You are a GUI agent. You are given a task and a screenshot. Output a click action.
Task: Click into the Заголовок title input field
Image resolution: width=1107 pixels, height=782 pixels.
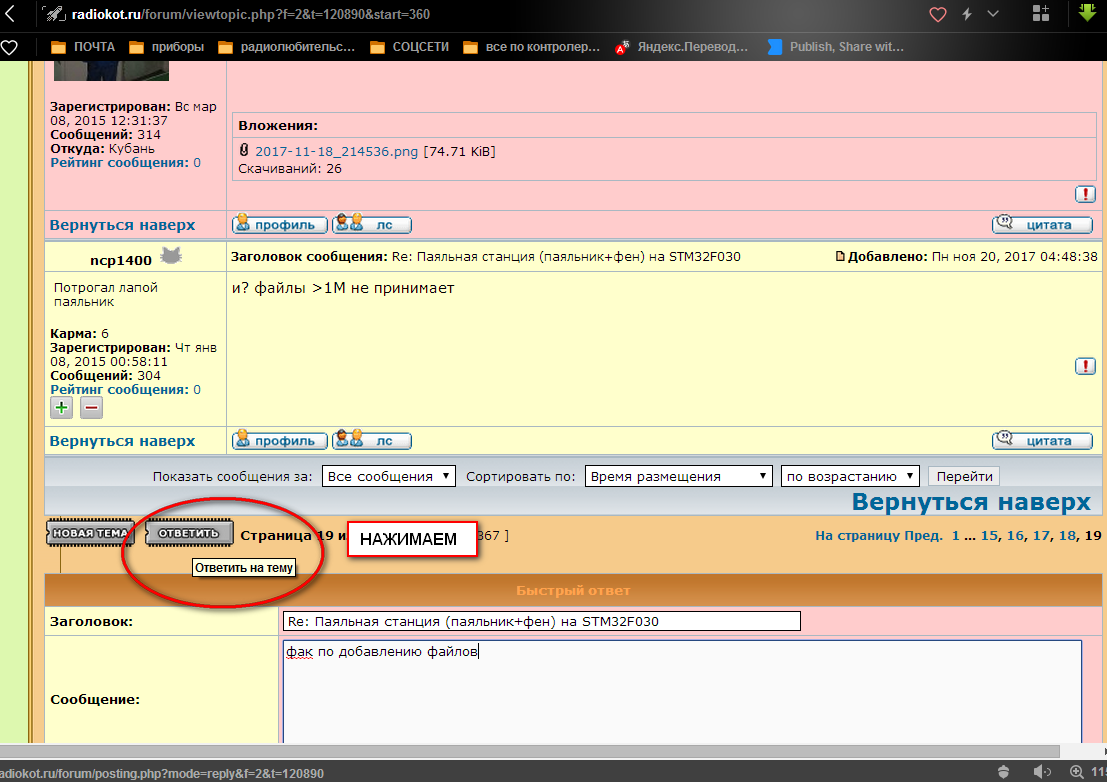click(541, 621)
